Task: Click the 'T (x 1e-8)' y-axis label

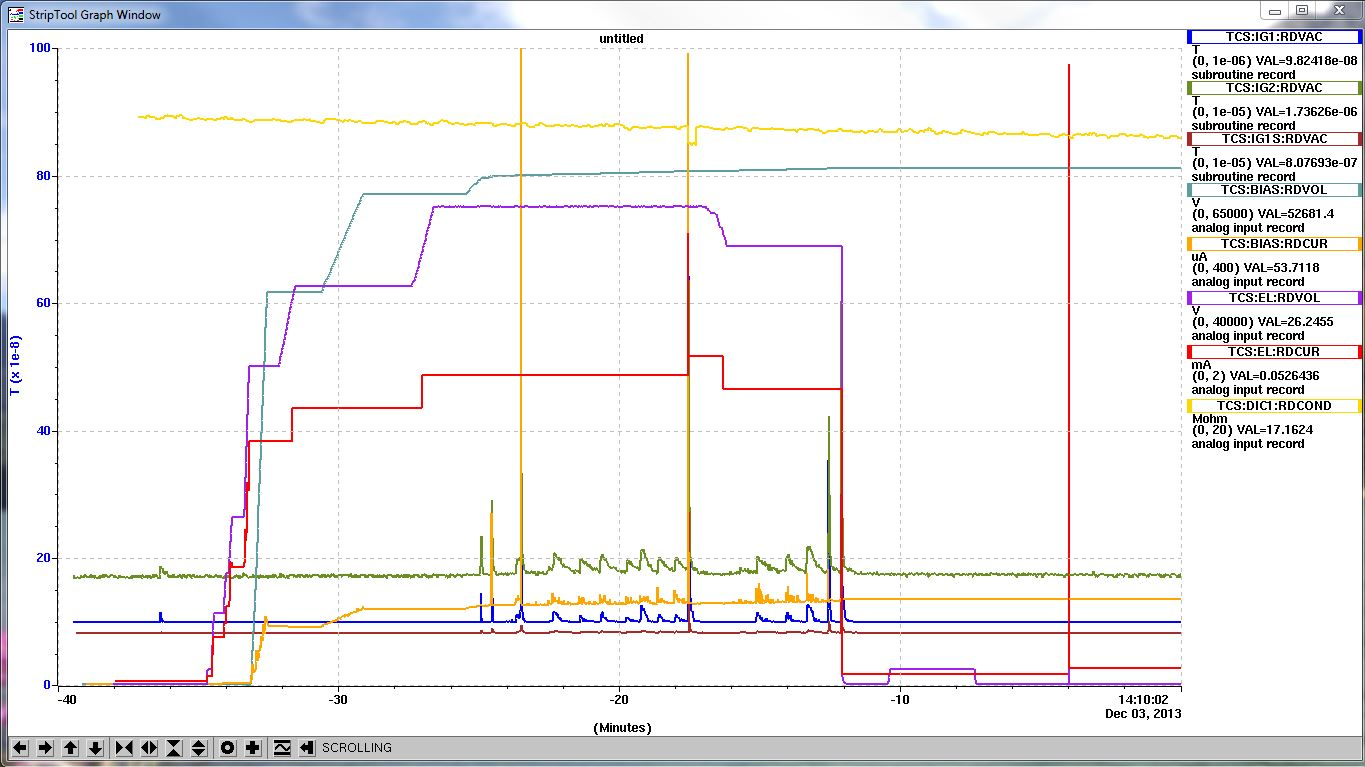Action: 15,365
